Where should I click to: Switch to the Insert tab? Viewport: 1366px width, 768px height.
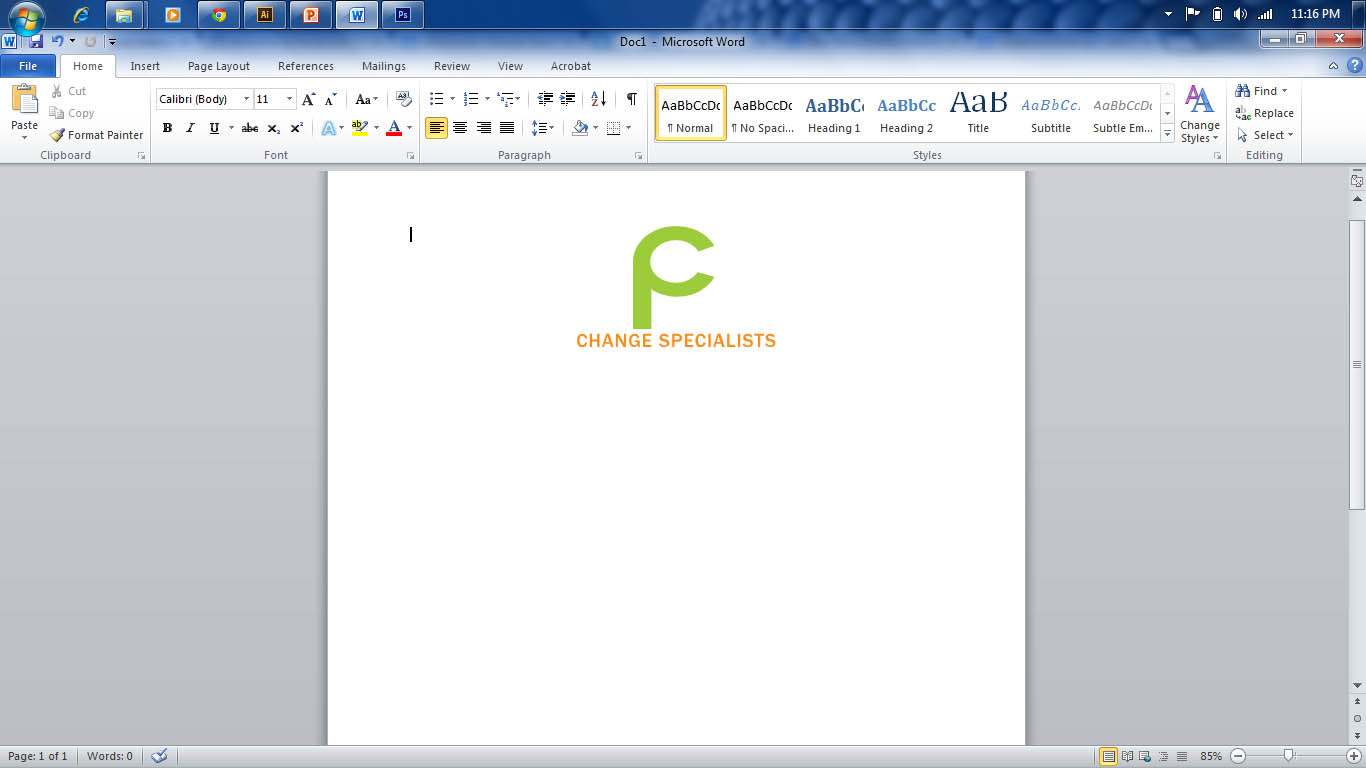pyautogui.click(x=145, y=66)
